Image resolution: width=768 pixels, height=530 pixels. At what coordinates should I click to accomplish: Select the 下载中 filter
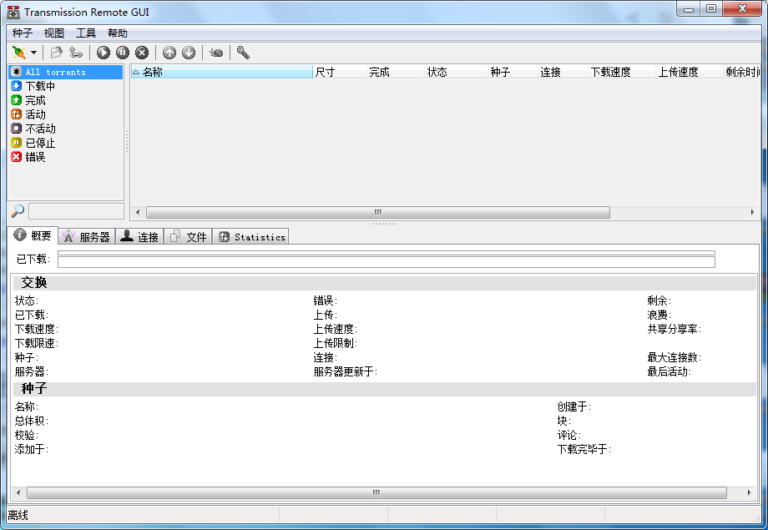pyautogui.click(x=66, y=86)
